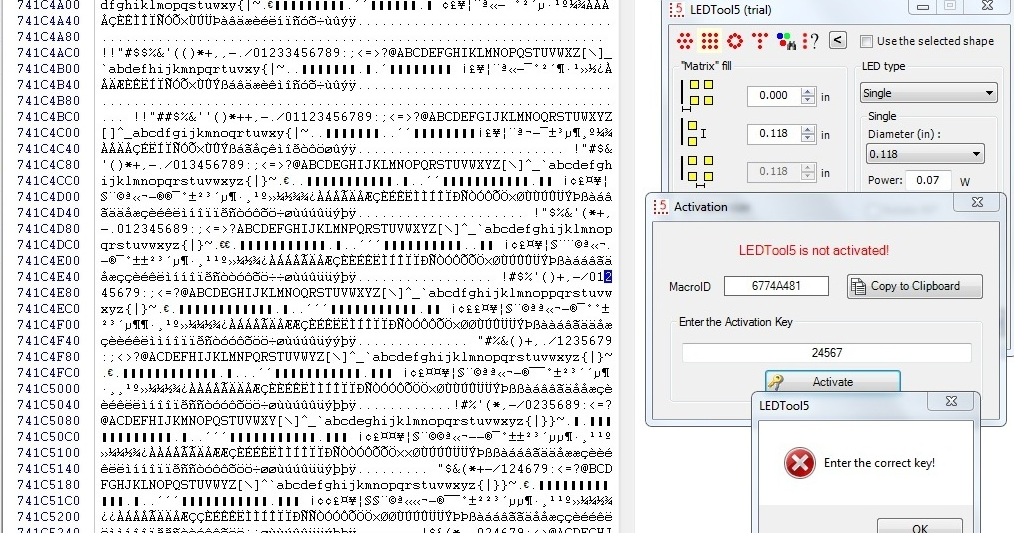Click hex address 741C4F80

pos(49,357)
